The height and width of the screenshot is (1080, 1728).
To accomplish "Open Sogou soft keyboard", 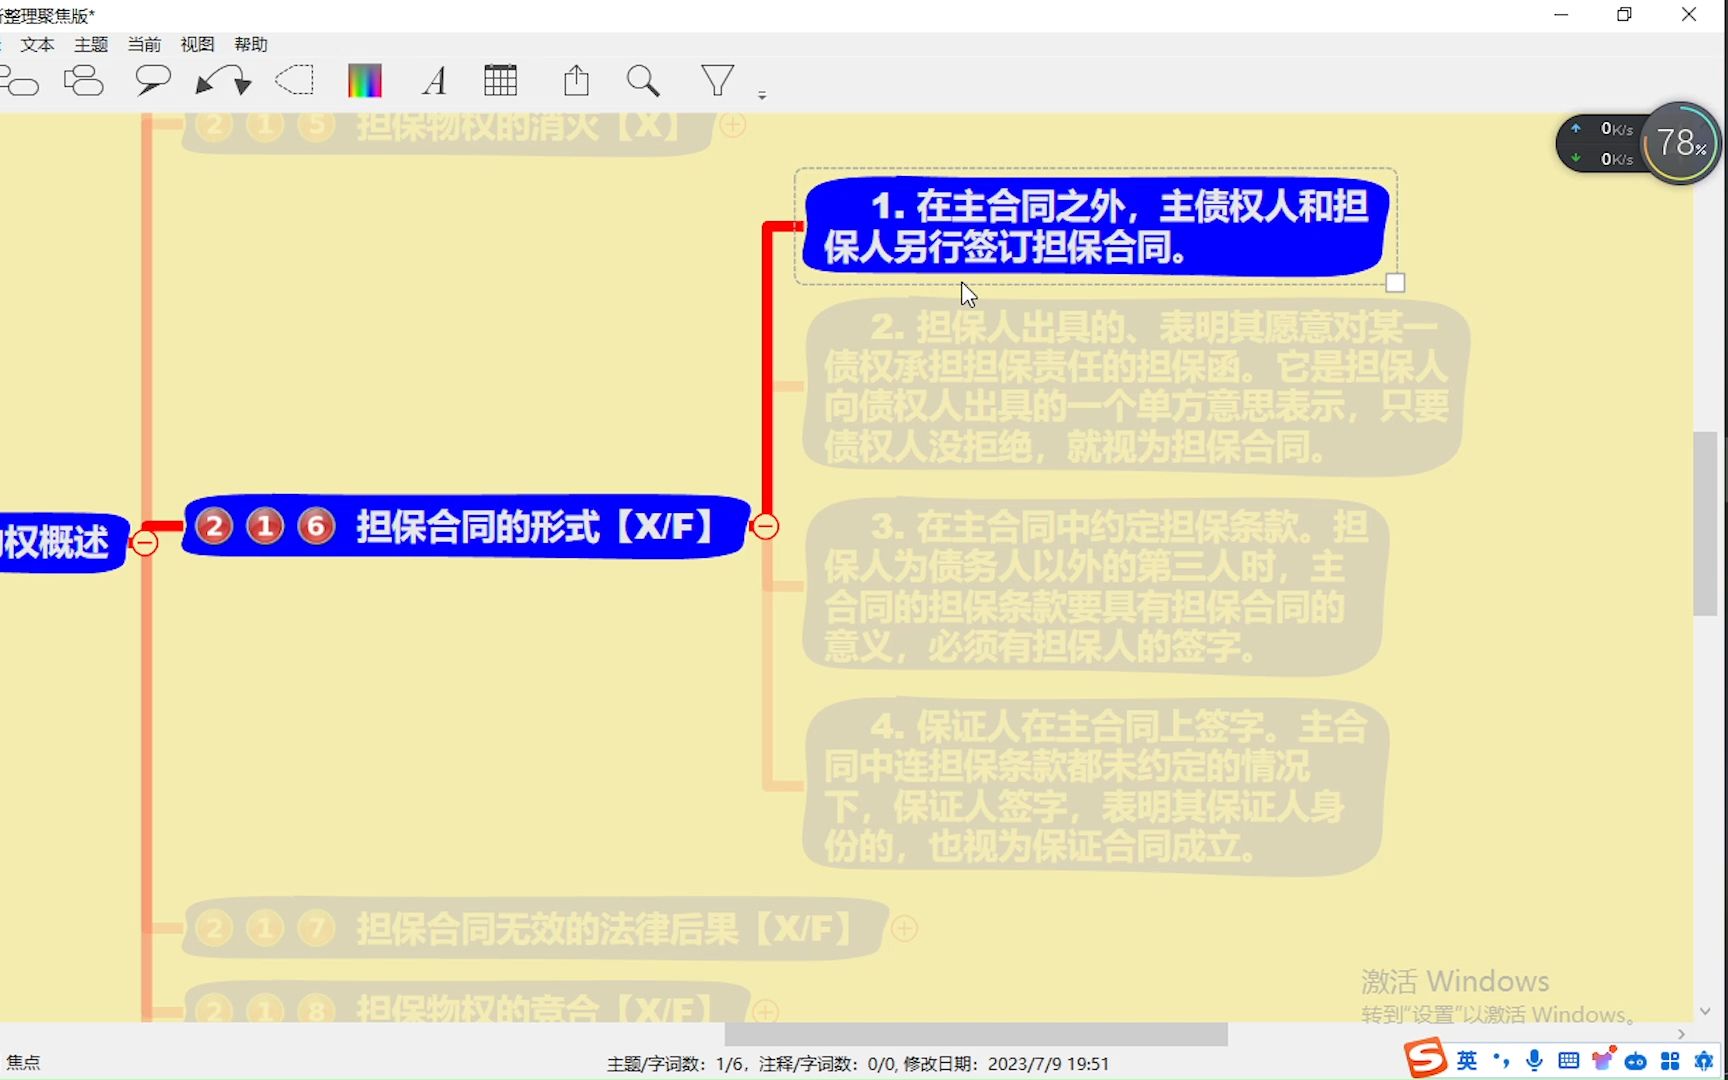I will point(1569,1060).
